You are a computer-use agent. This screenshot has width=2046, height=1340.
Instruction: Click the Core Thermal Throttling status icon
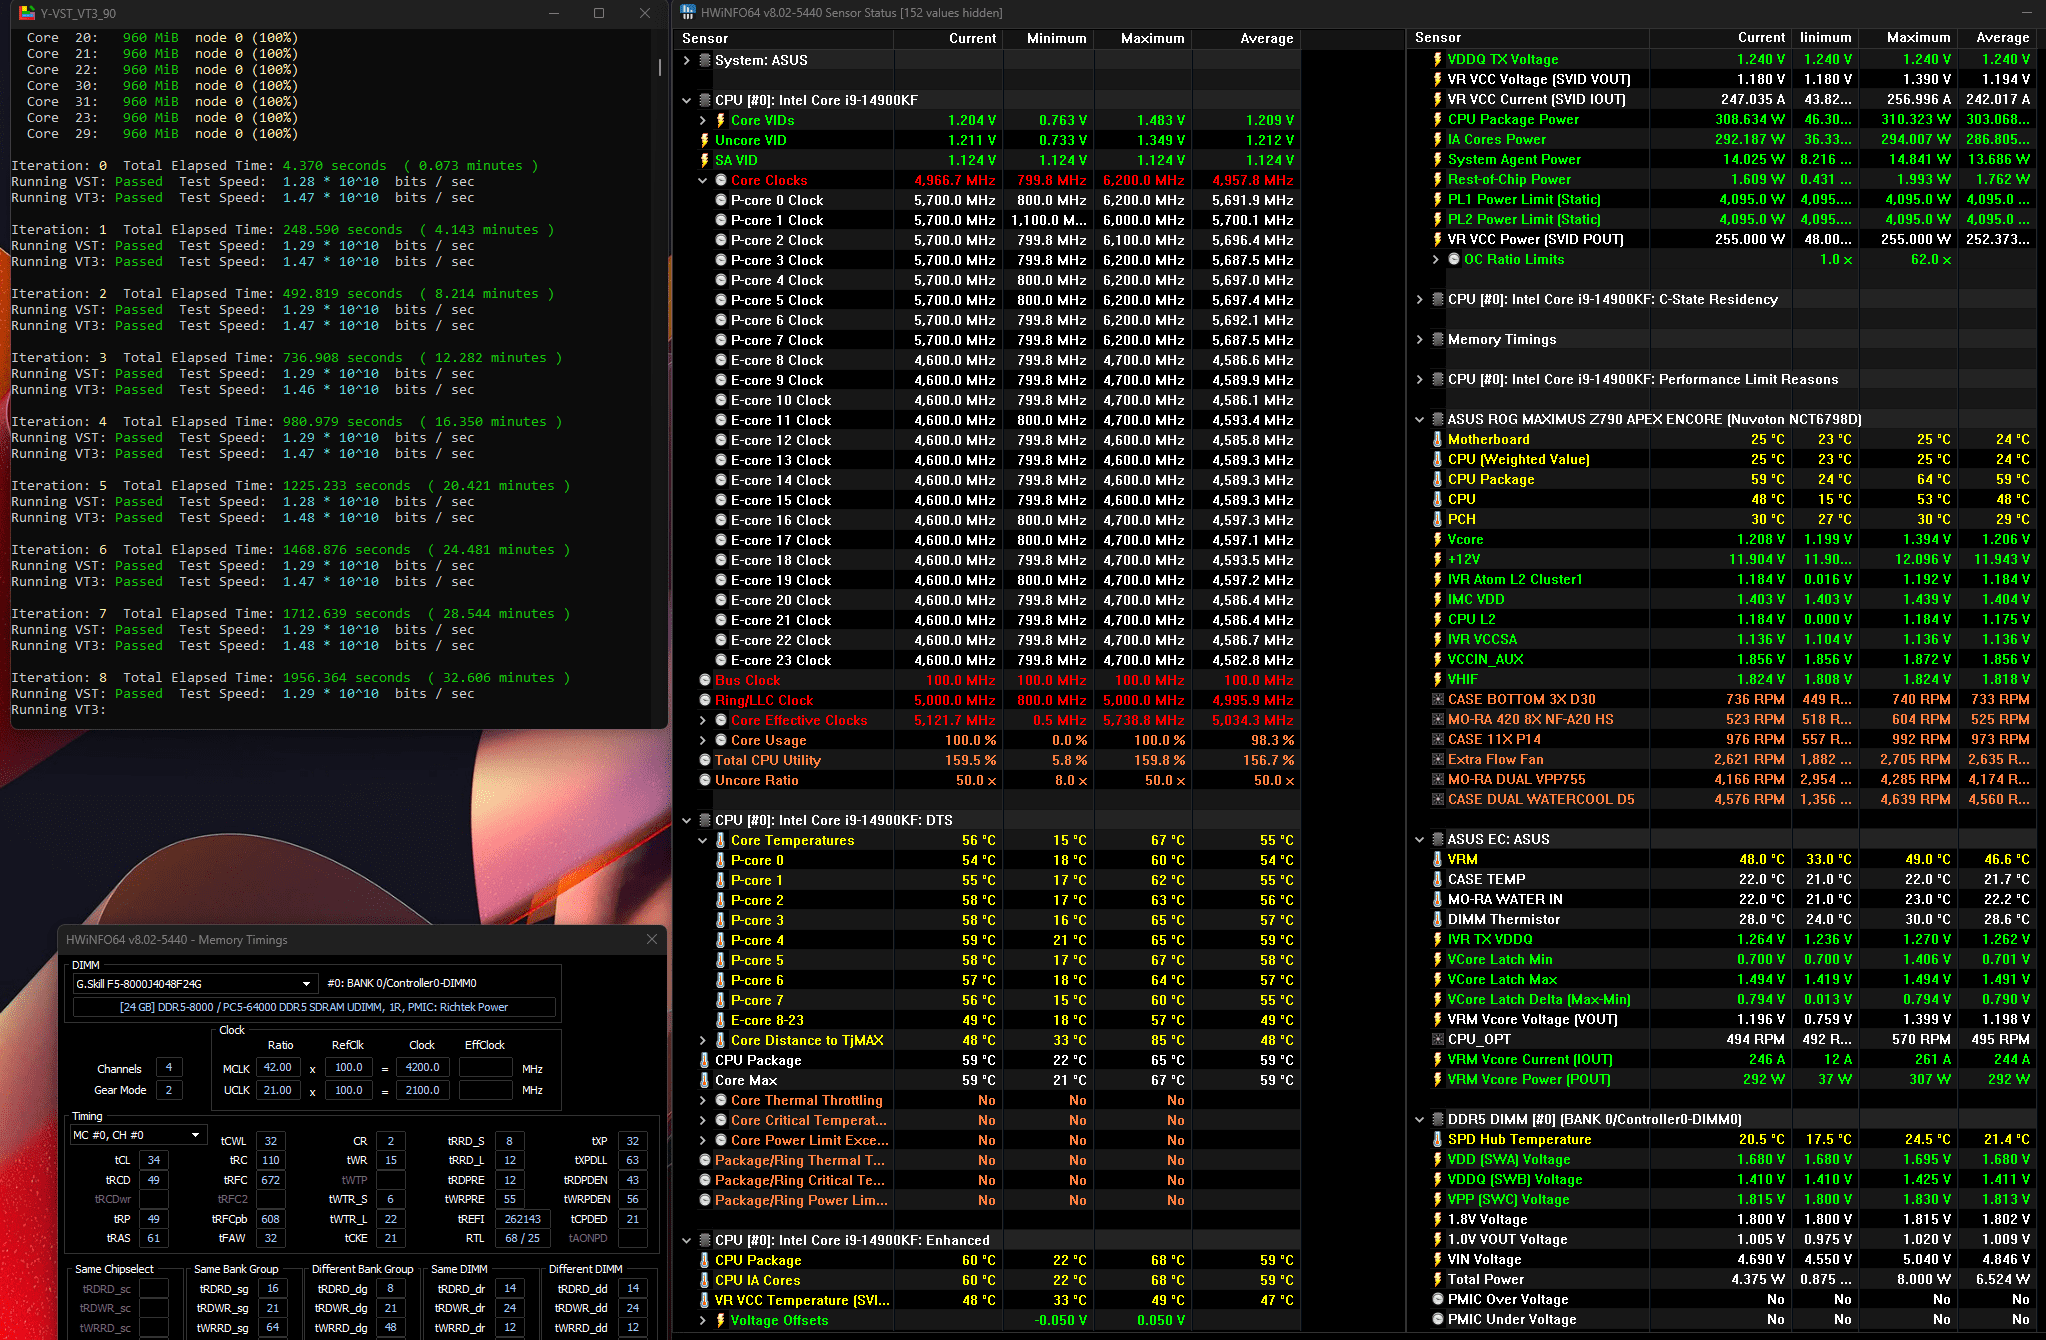(x=721, y=1100)
